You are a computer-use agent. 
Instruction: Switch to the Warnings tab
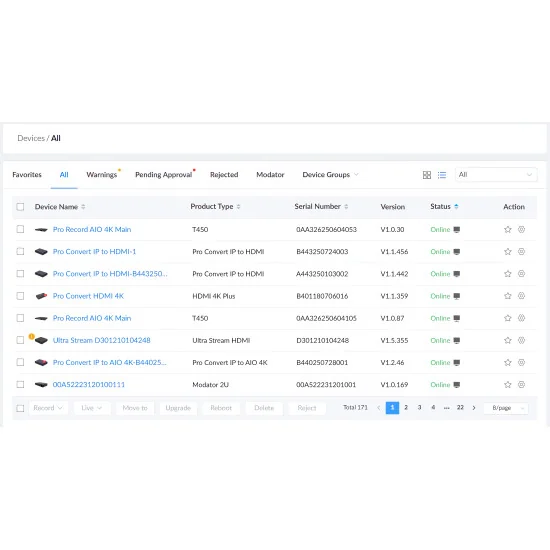pyautogui.click(x=102, y=175)
